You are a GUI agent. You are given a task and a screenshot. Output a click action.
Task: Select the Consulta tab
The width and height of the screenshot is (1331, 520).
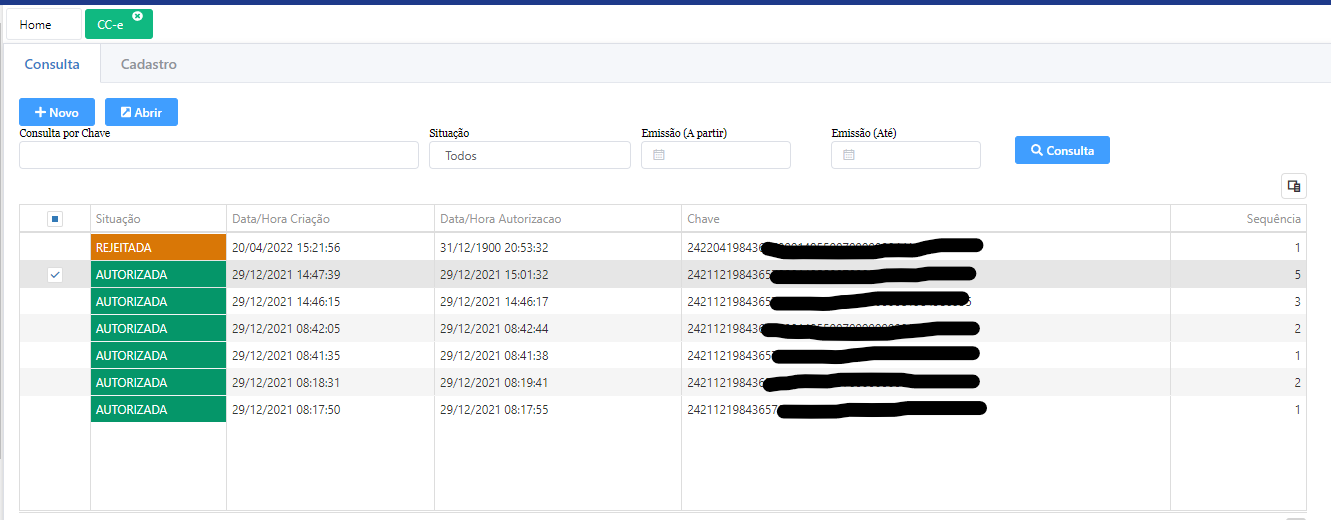pyautogui.click(x=52, y=64)
